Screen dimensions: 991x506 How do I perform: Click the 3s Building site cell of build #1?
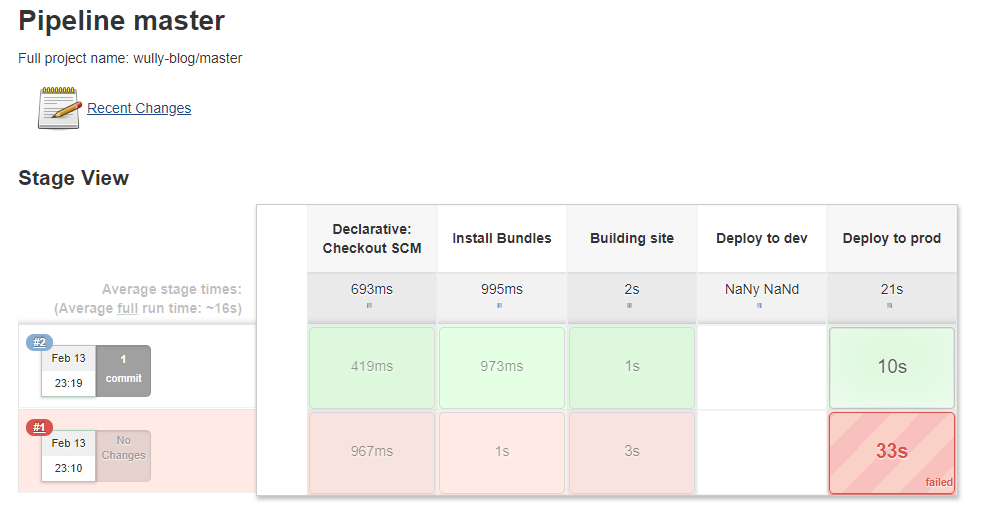[x=632, y=452]
